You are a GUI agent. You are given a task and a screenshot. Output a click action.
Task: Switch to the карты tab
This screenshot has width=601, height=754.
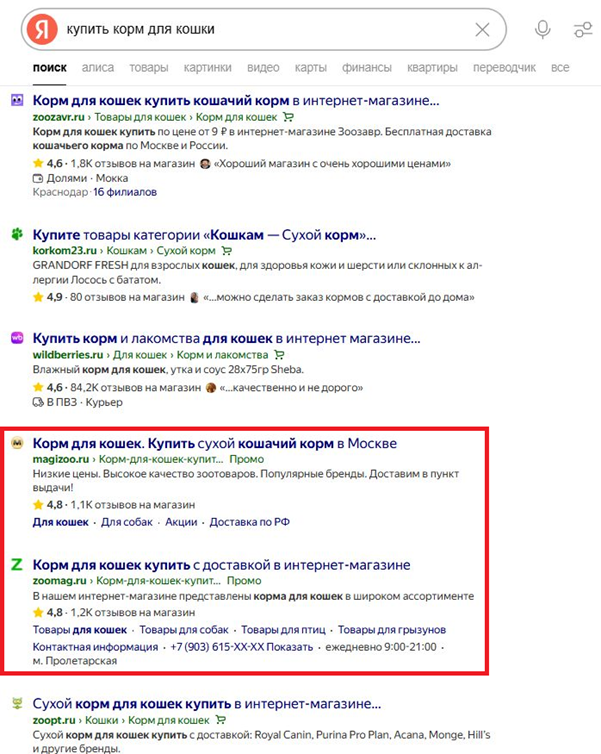coord(311,68)
